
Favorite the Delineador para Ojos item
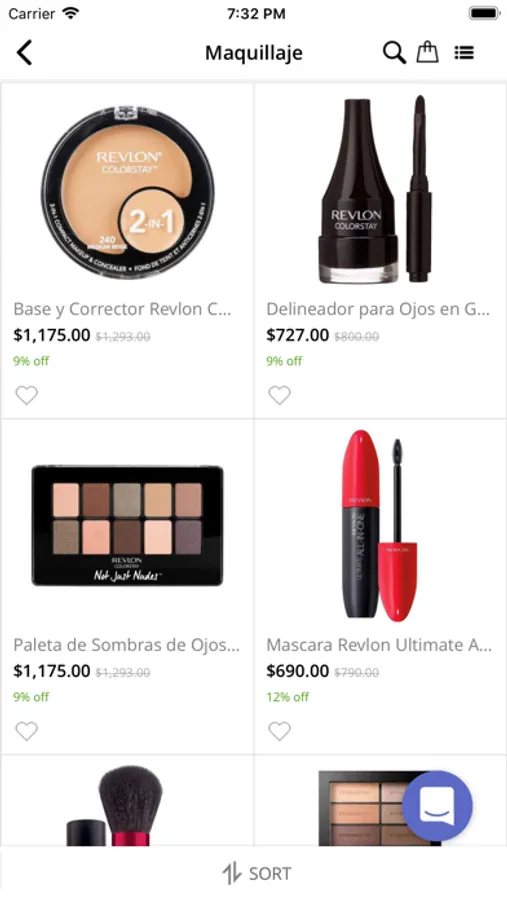[280, 395]
